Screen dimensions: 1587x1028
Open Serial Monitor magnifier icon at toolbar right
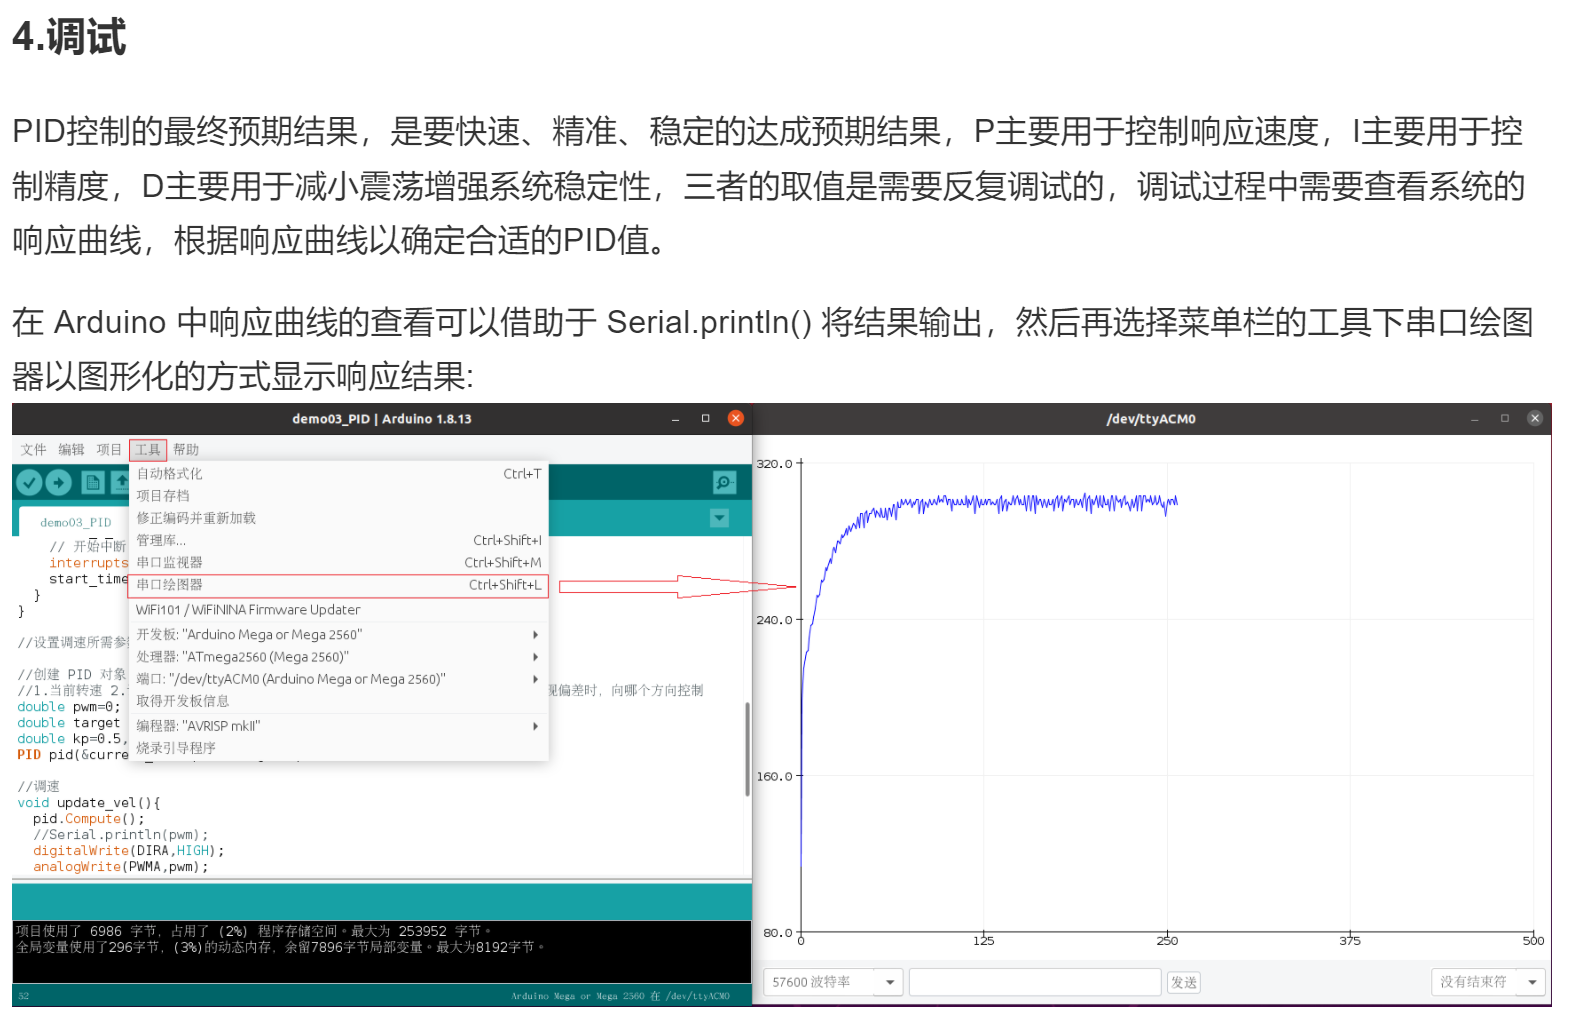tap(725, 483)
